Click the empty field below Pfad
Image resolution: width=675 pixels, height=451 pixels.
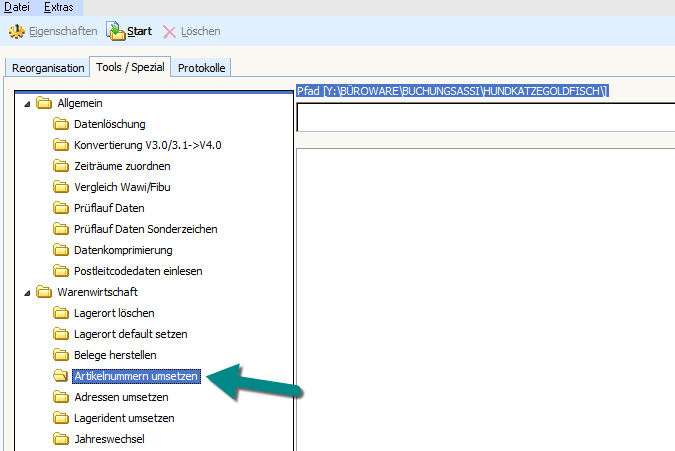[485, 117]
